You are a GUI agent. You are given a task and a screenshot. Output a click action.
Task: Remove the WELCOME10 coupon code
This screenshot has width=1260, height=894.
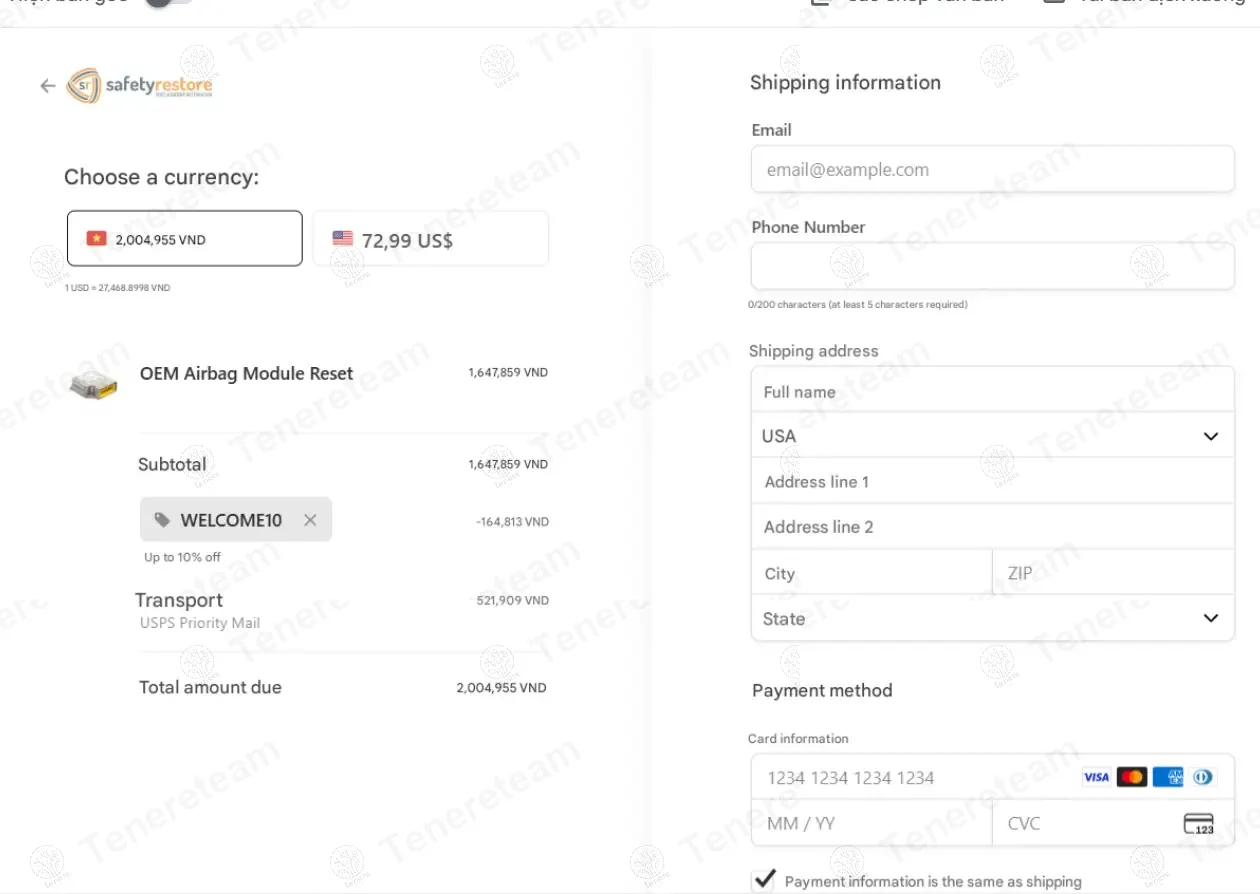click(310, 520)
